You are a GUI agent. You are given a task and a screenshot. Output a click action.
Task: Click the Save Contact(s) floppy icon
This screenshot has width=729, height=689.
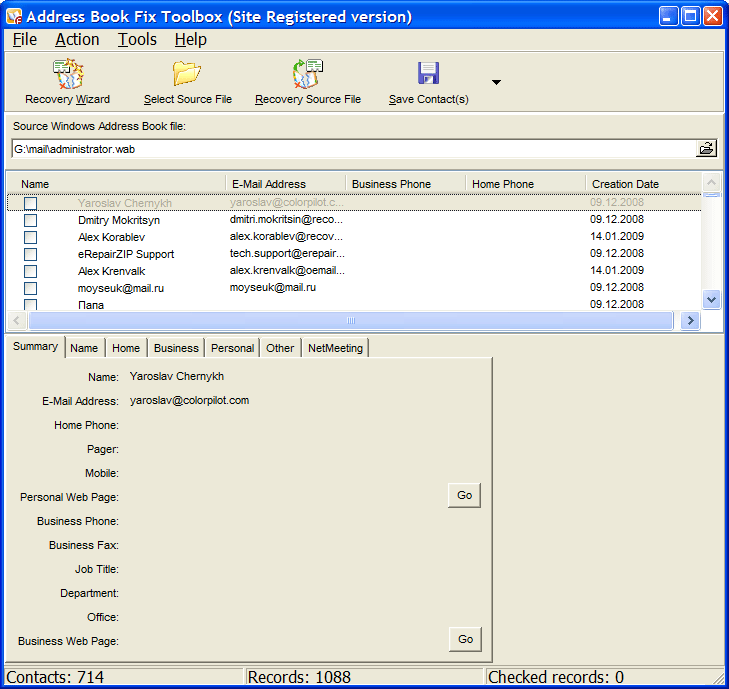tap(428, 73)
